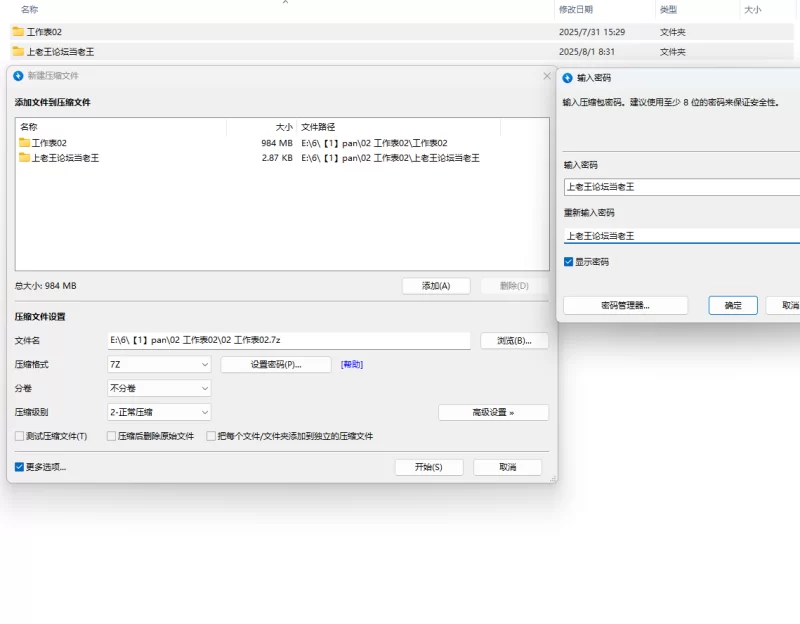Select 上老王论坛当老王 folder row in Explorer
The height and width of the screenshot is (624, 800).
click(x=402, y=52)
